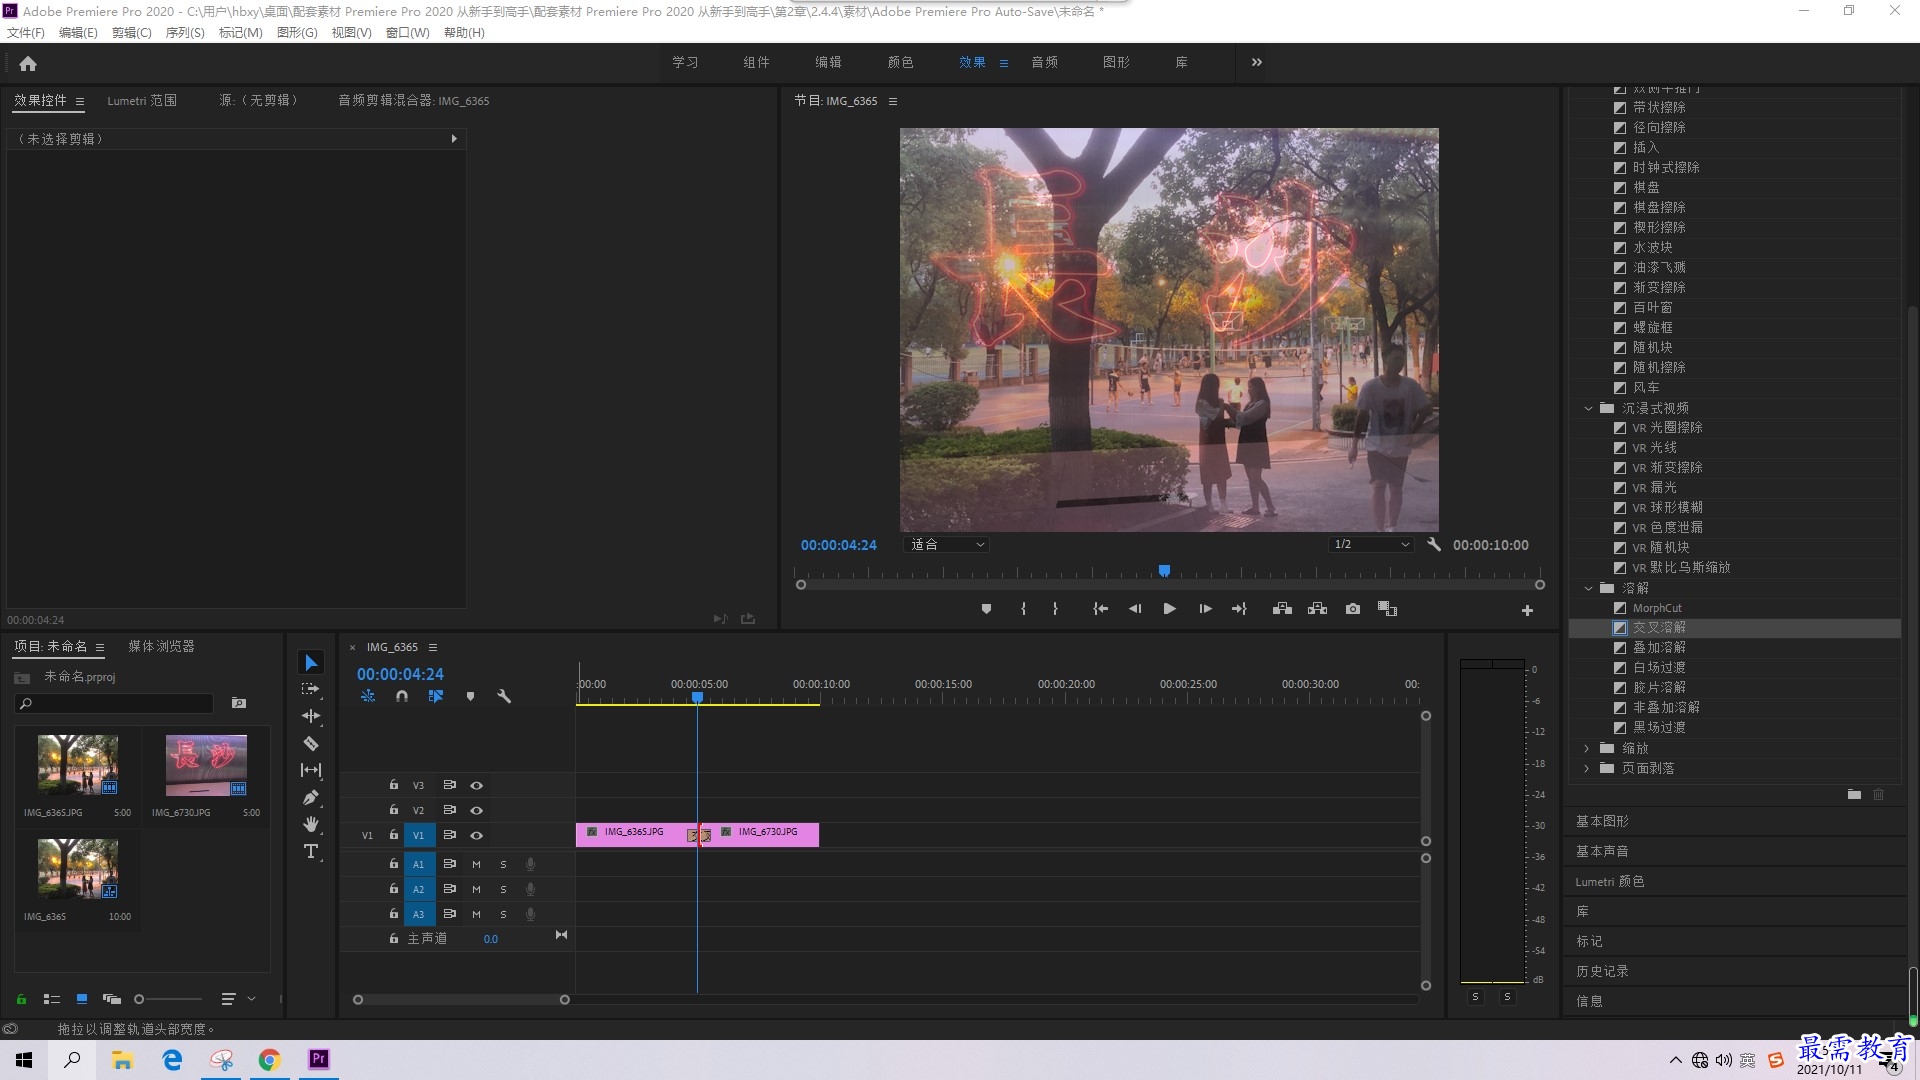1920x1080 pixels.
Task: Toggle linked selection in timeline
Action: [436, 696]
